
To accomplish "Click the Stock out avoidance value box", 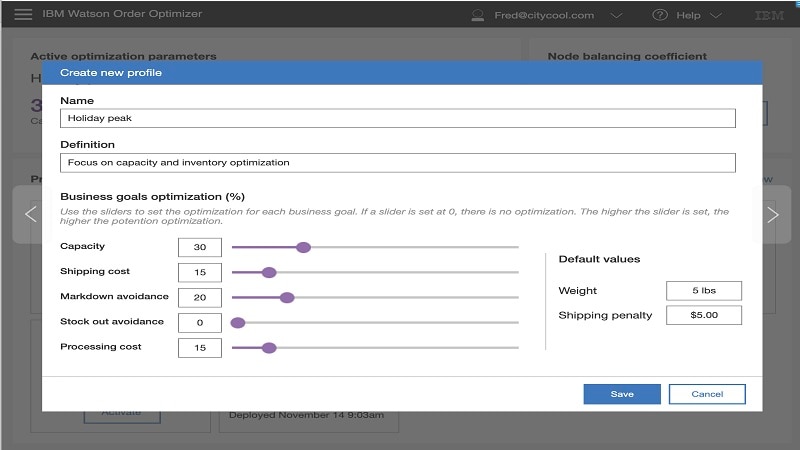I will coord(200,322).
